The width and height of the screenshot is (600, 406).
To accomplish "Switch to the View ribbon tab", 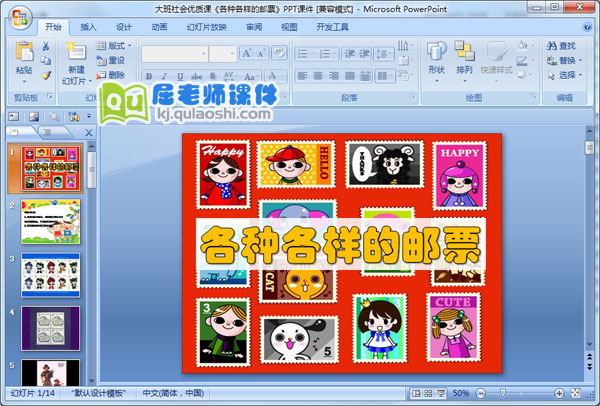I will (x=289, y=27).
